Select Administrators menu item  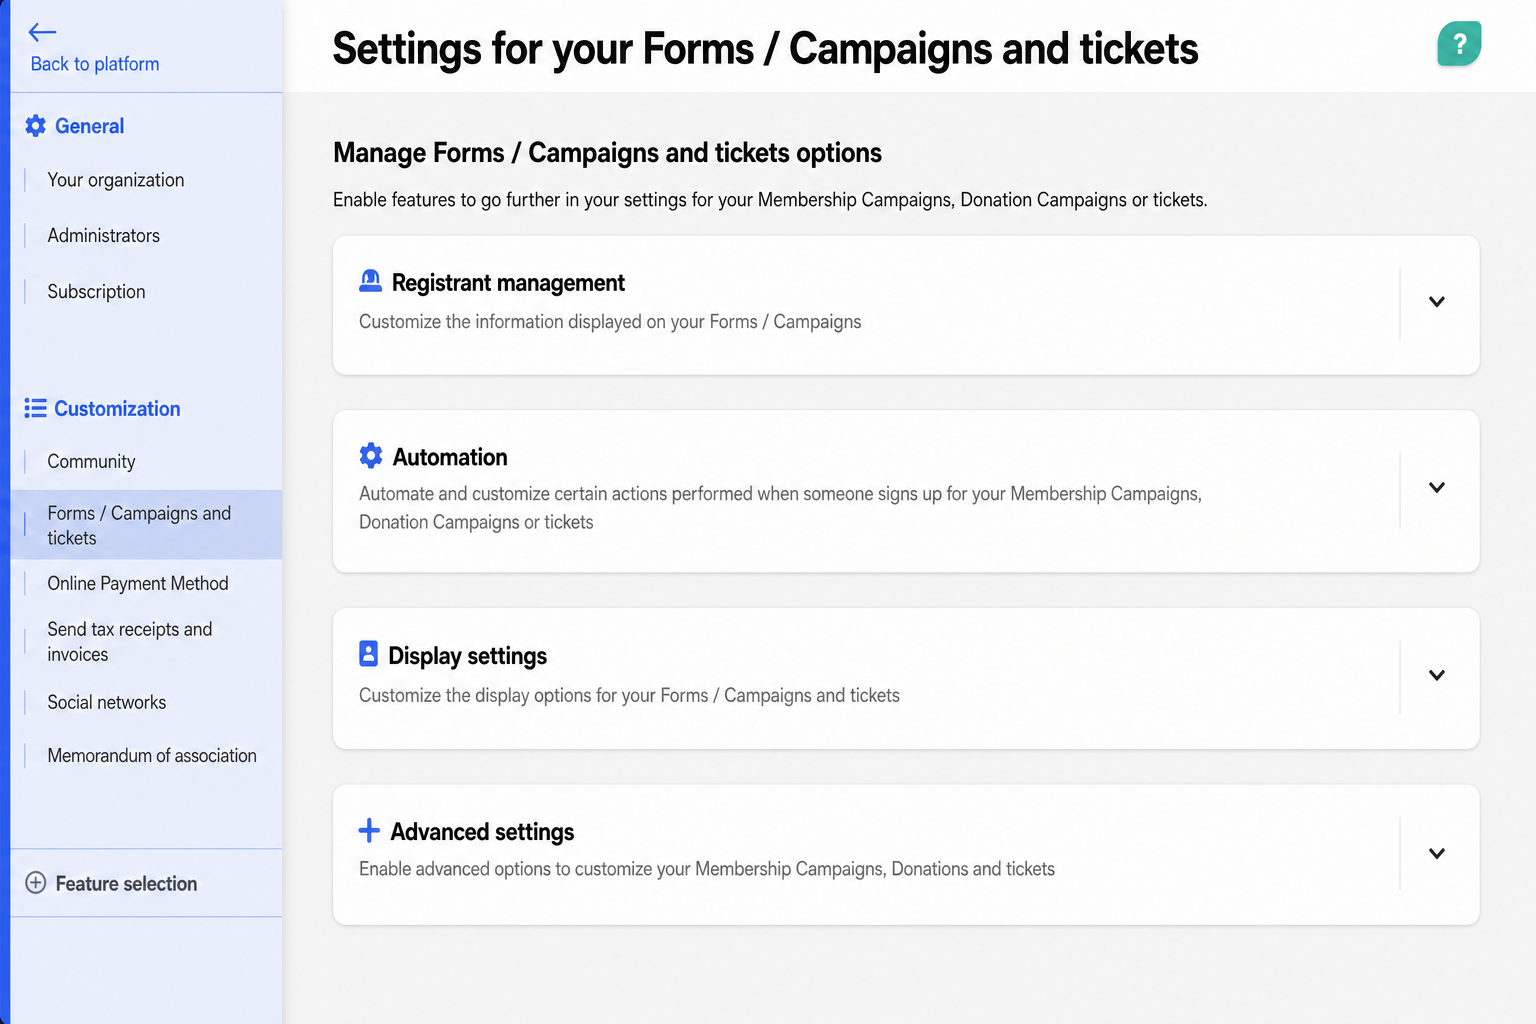point(104,236)
